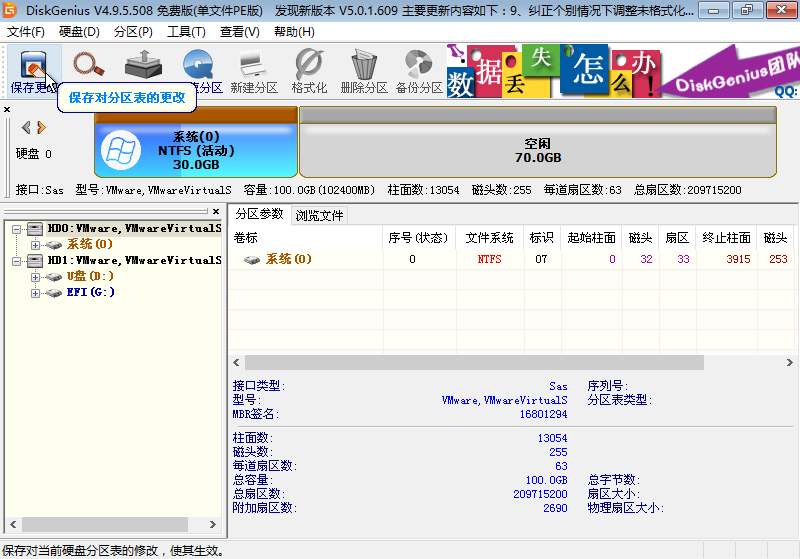This screenshot has width=800, height=559.
Task: Select the 空闲 70.0GB free space block
Action: click(x=538, y=142)
